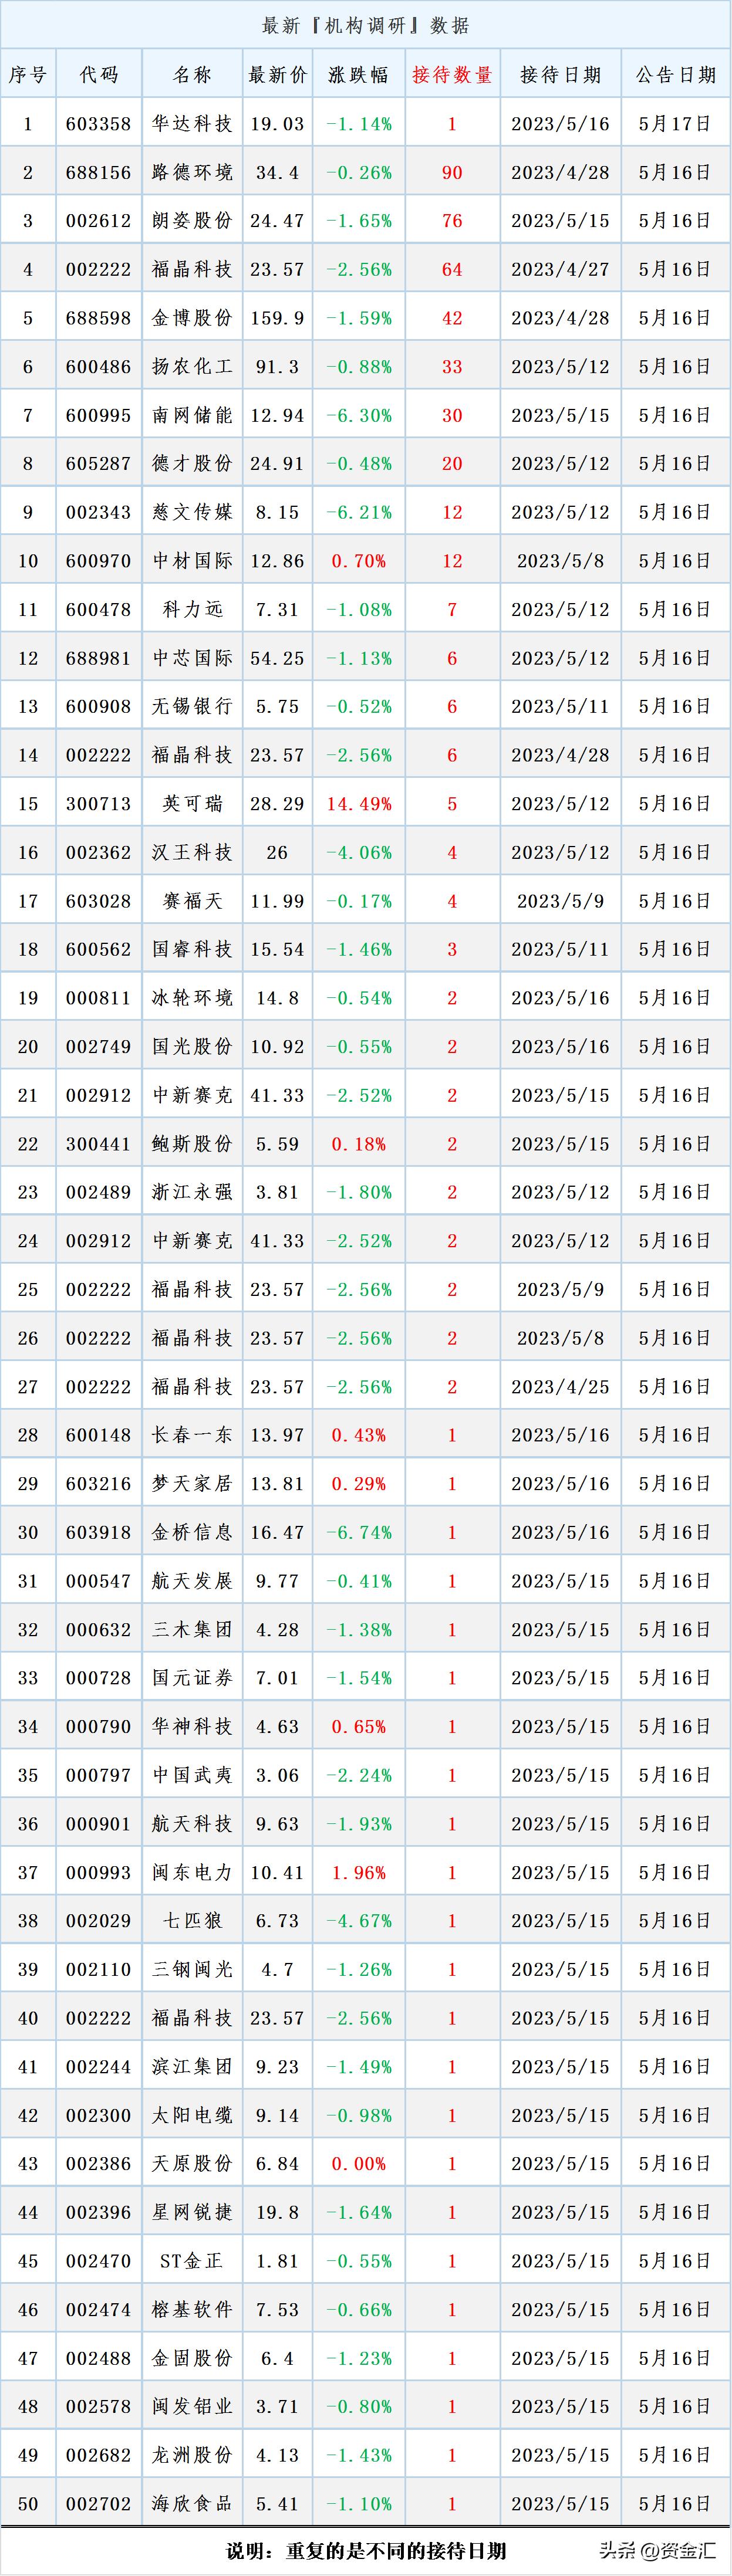
Task: Select stock name 华神科技
Action: pyautogui.click(x=192, y=1727)
